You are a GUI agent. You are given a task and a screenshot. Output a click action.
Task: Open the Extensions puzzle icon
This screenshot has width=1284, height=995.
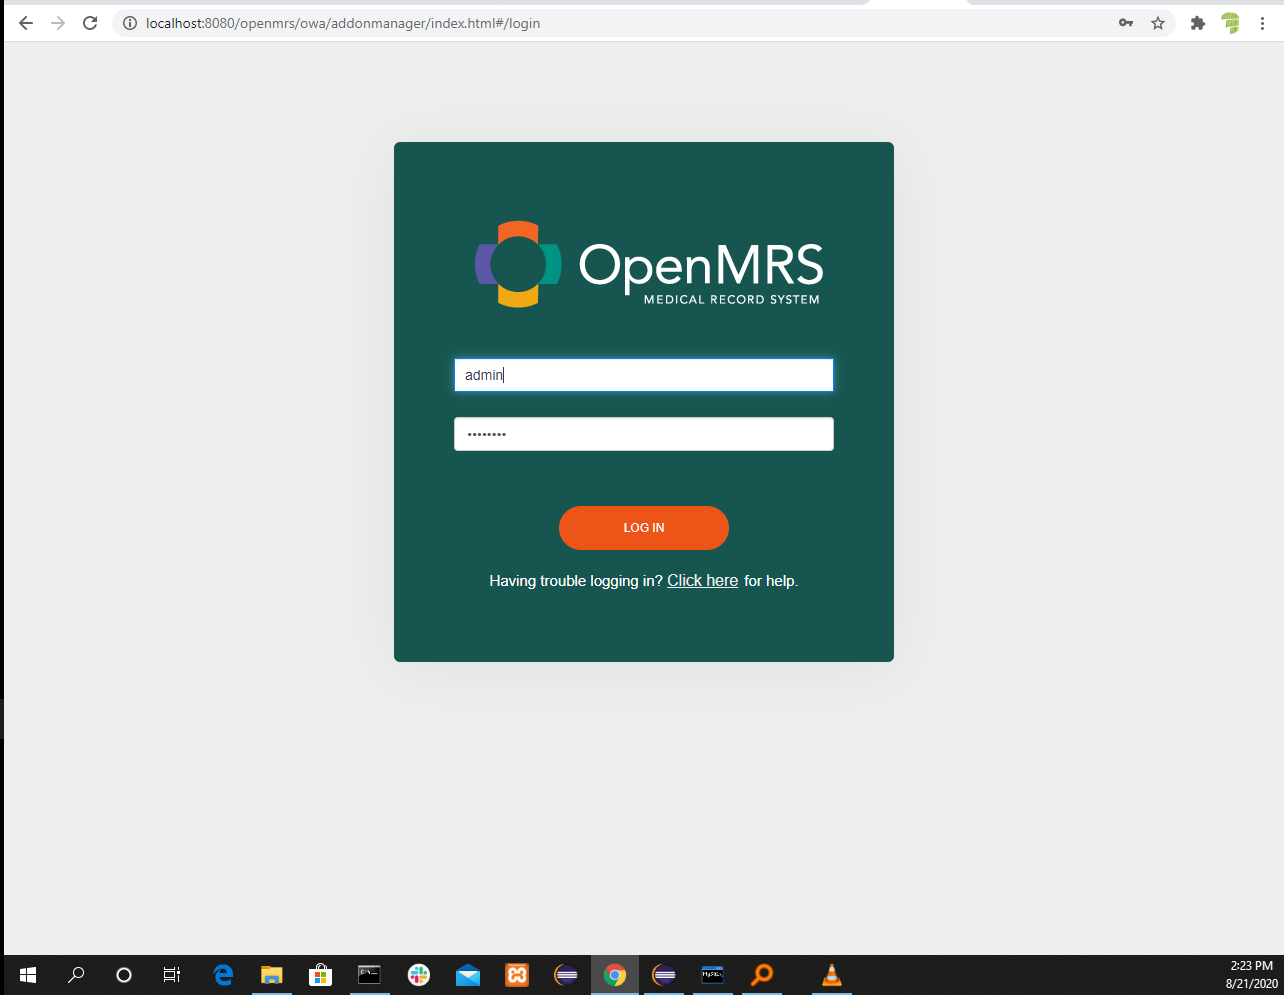1197,23
